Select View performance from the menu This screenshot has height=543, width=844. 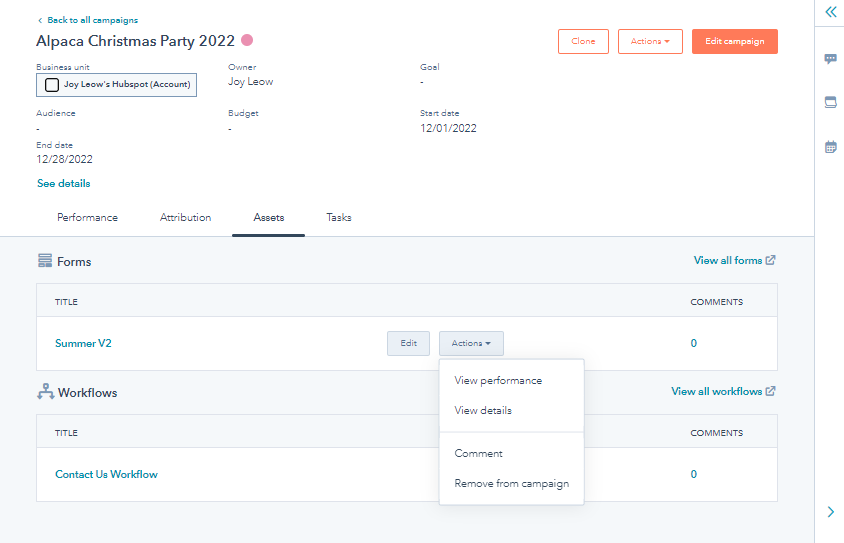click(x=498, y=380)
